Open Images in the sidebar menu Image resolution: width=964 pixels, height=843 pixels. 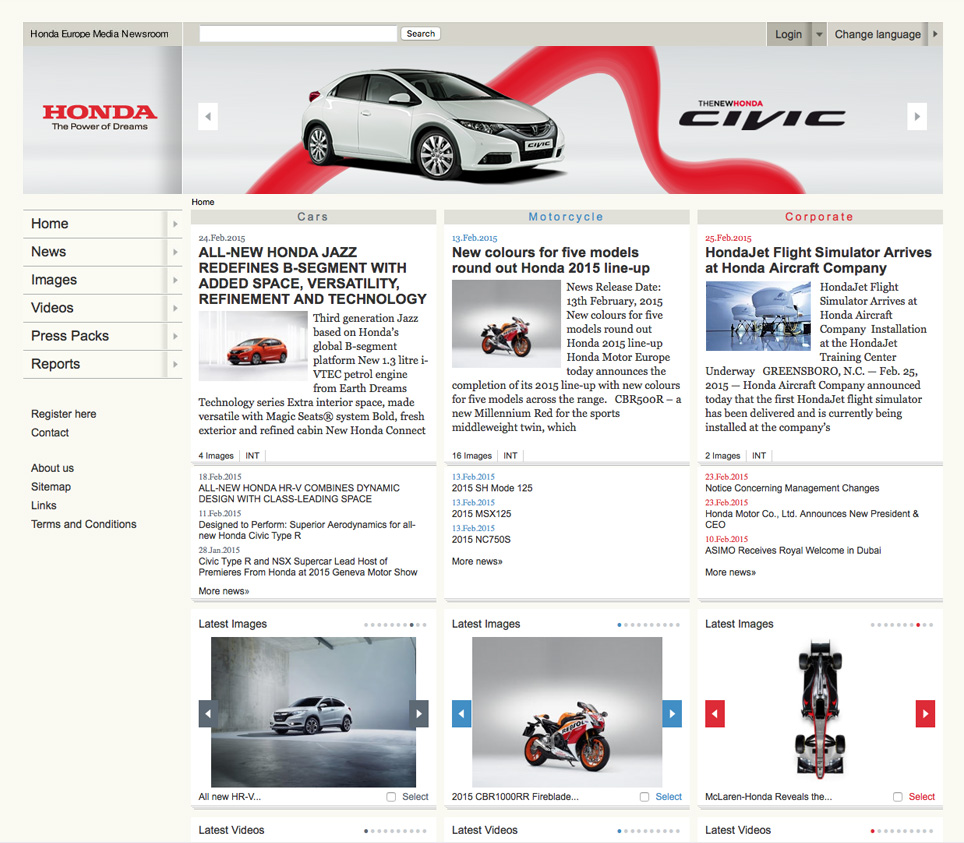[x=54, y=280]
